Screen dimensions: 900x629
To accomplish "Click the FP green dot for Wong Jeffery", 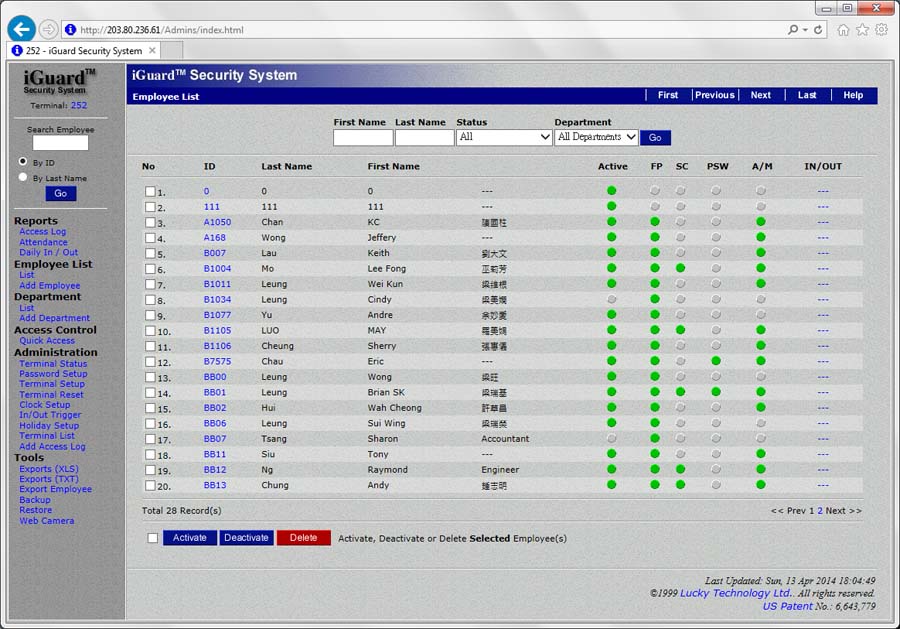I will click(655, 237).
